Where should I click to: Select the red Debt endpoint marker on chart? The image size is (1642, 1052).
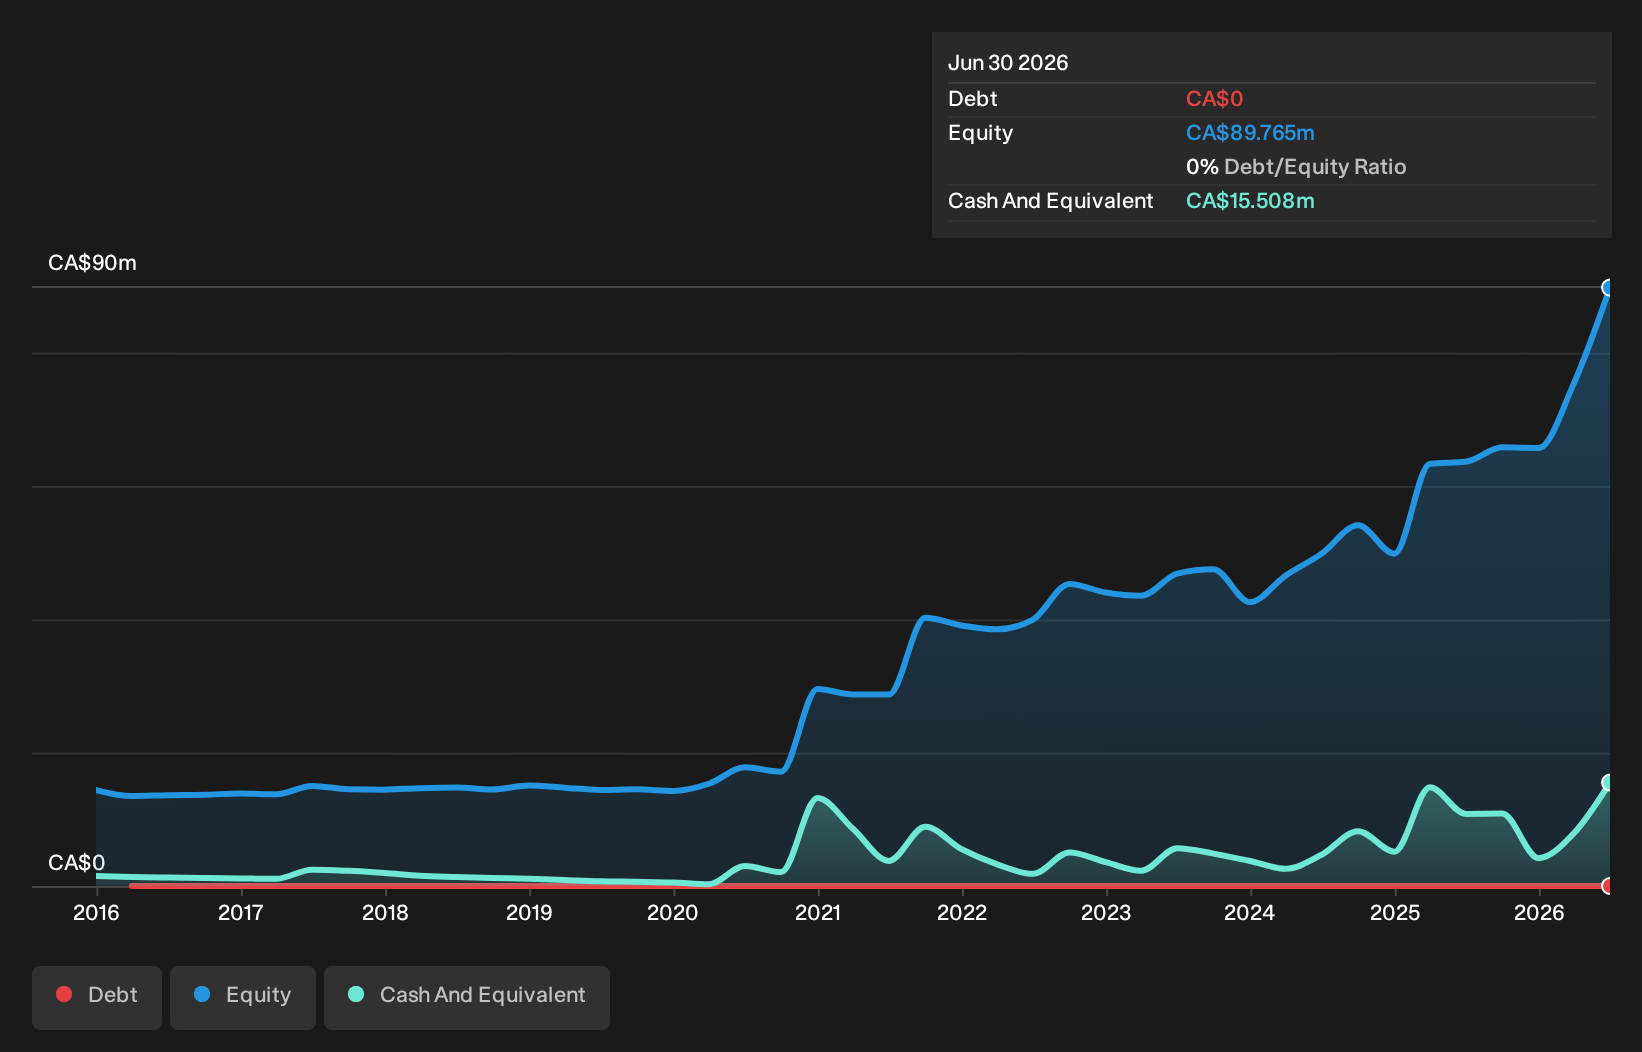[x=1608, y=886]
